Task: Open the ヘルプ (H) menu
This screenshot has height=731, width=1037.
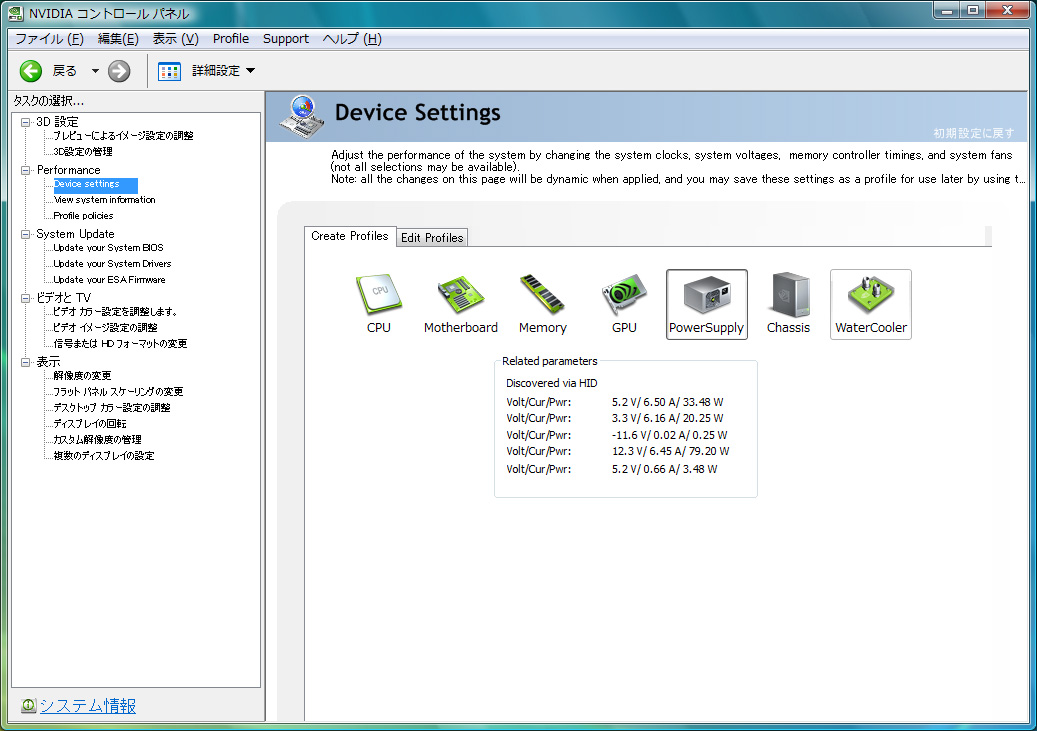Action: click(x=352, y=39)
